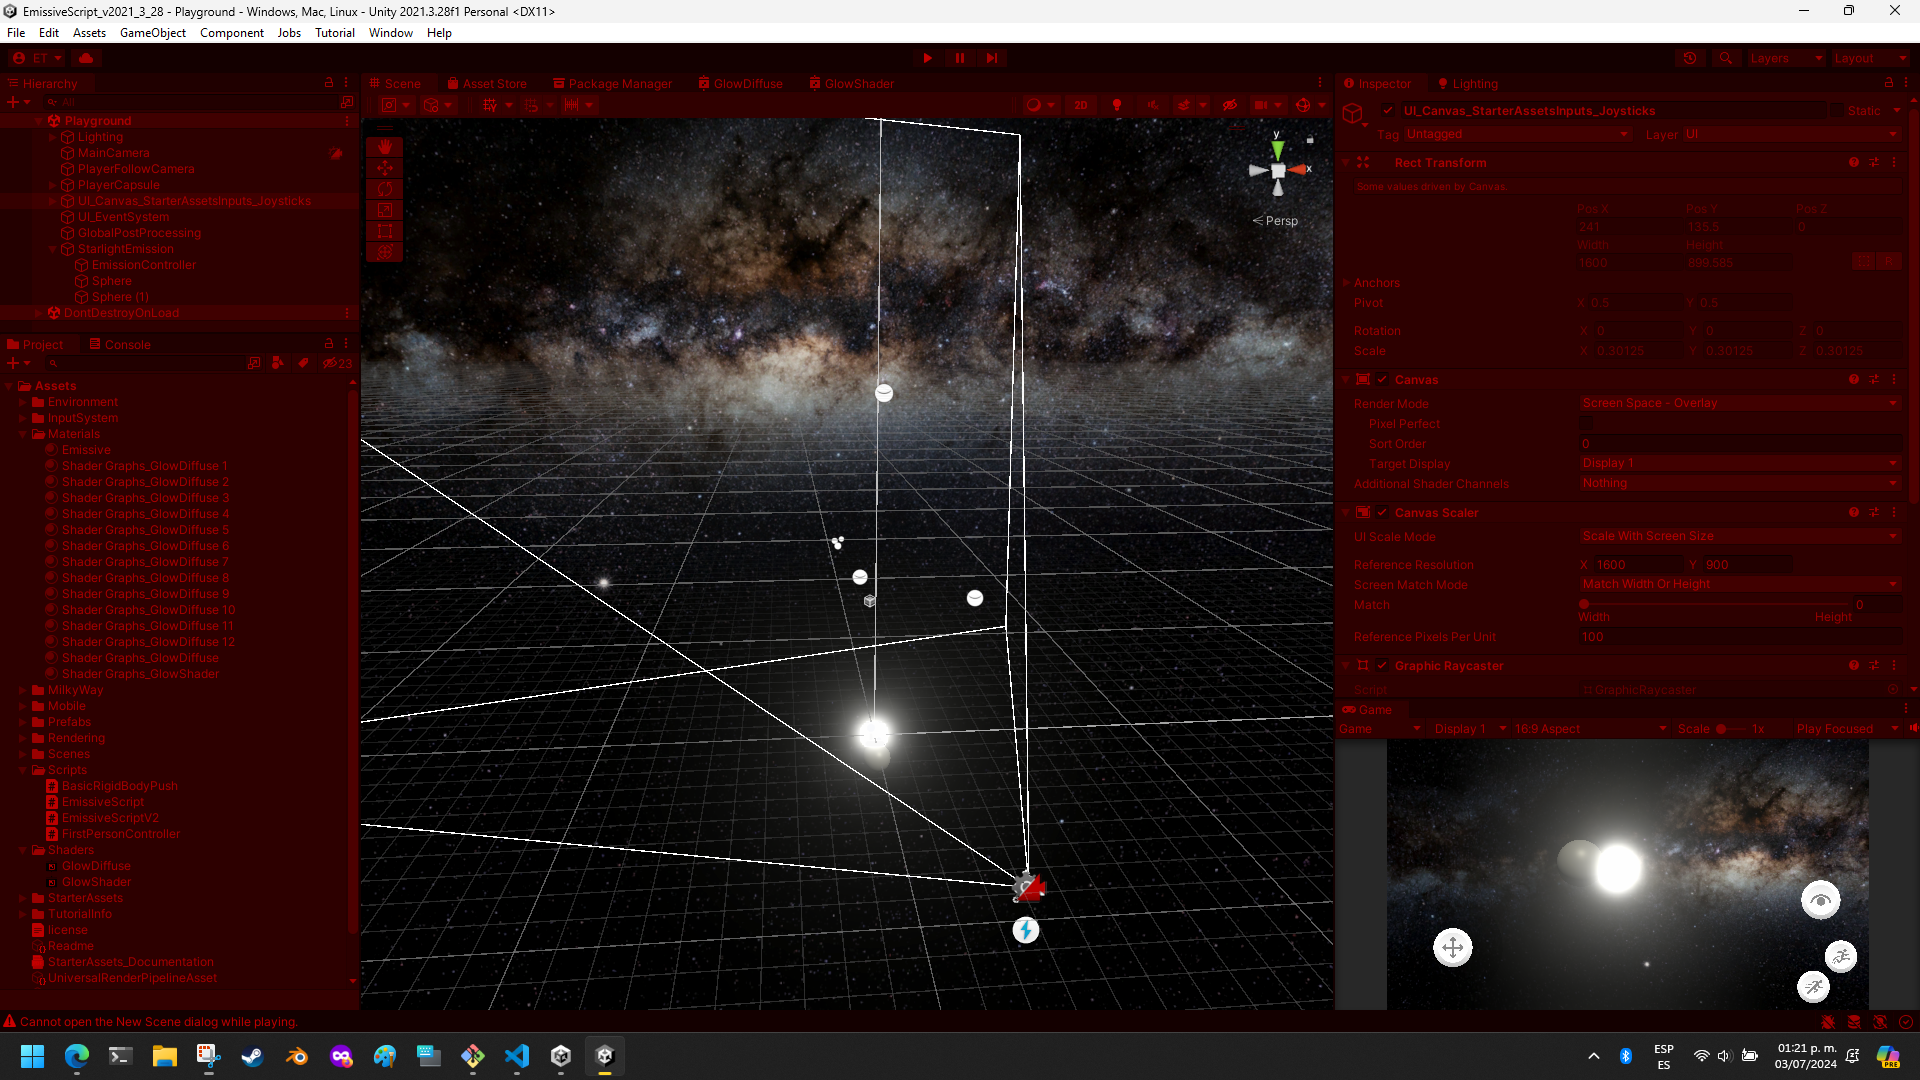This screenshot has height=1080, width=1920.
Task: Collapse the StarlightEmission hierarchy item
Action: pos(52,249)
